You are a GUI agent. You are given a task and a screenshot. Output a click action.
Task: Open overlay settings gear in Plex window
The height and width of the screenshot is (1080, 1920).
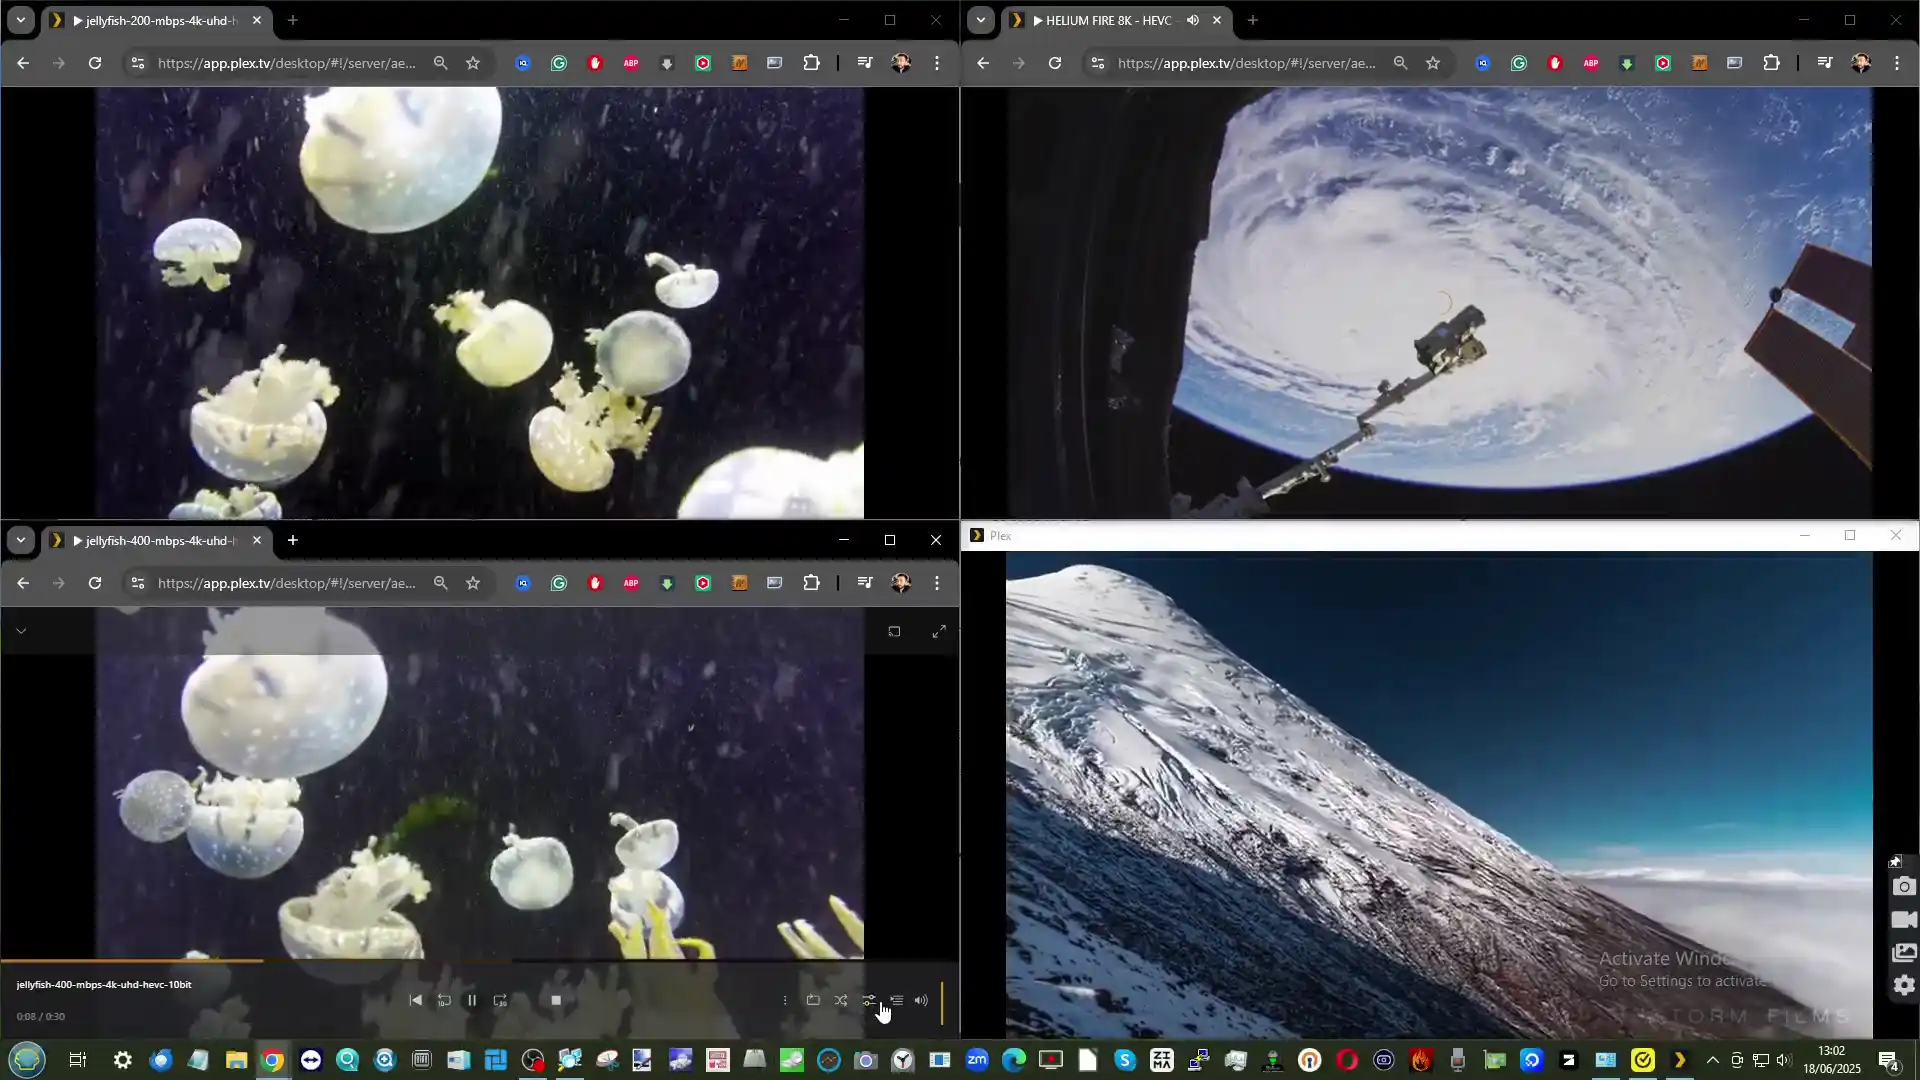tap(1904, 986)
